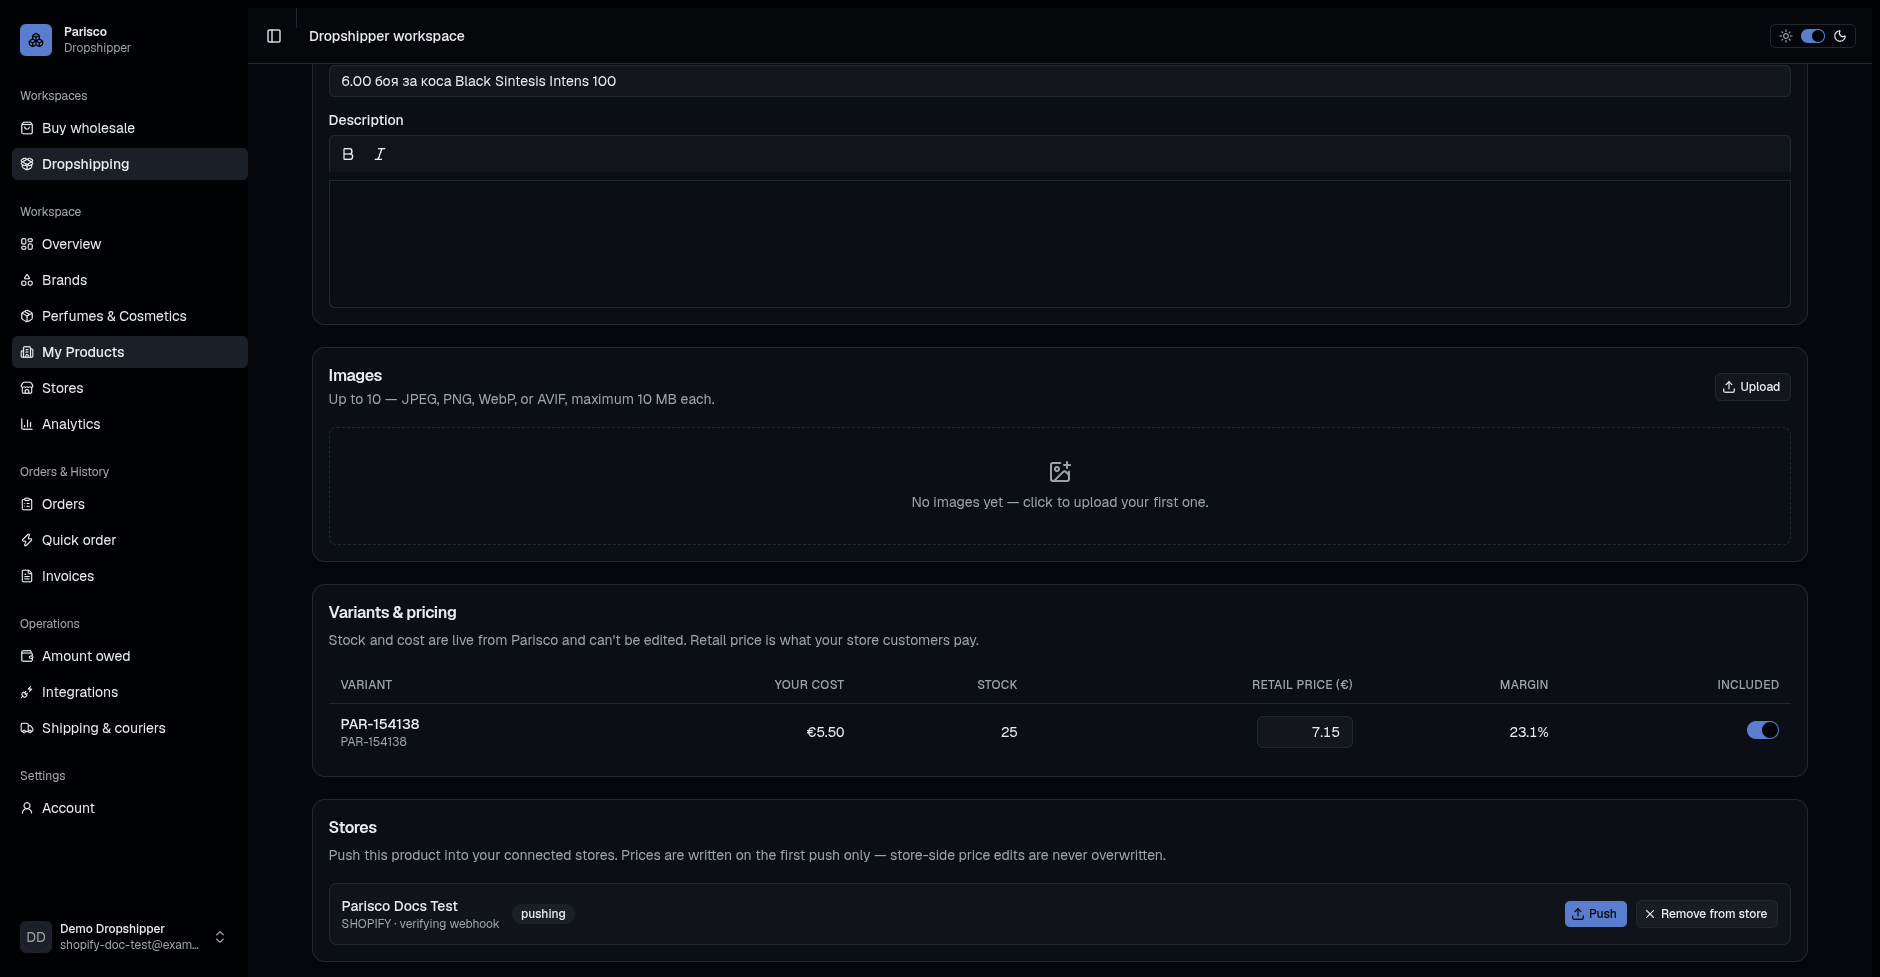The height and width of the screenshot is (977, 1880).
Task: Click the moon dark-mode icon
Action: point(1840,36)
